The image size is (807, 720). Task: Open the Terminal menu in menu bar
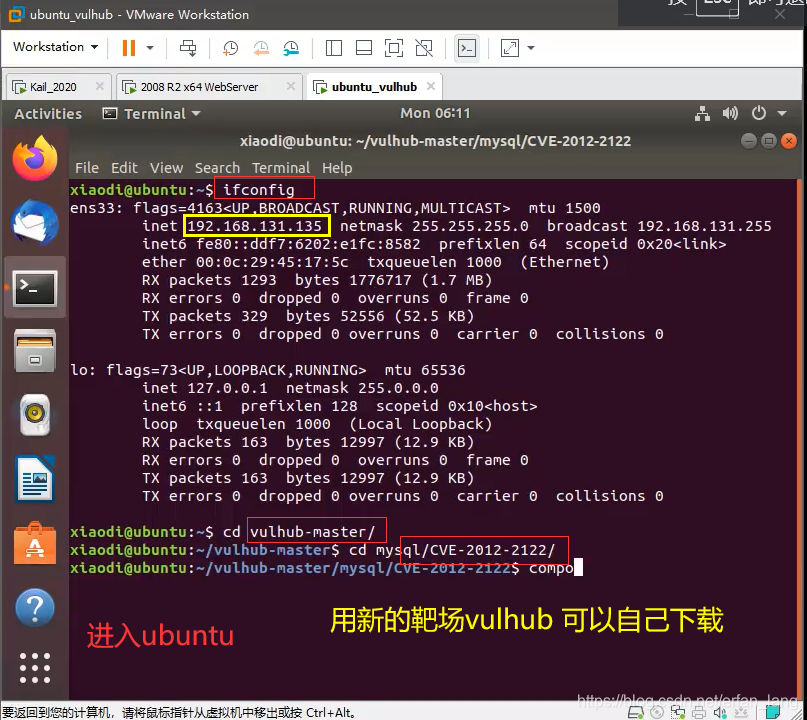tap(281, 168)
